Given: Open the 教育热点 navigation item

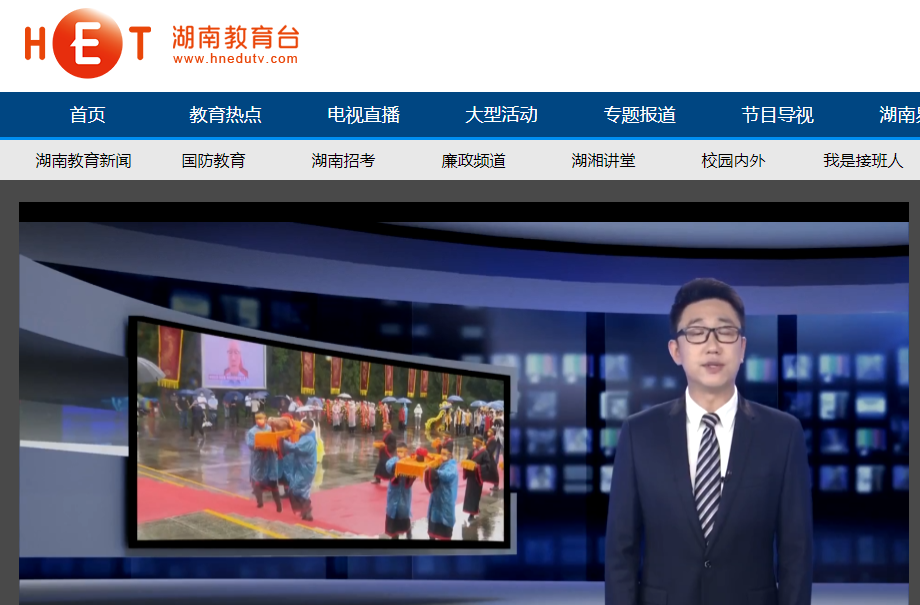Looking at the screenshot, I should (x=225, y=115).
